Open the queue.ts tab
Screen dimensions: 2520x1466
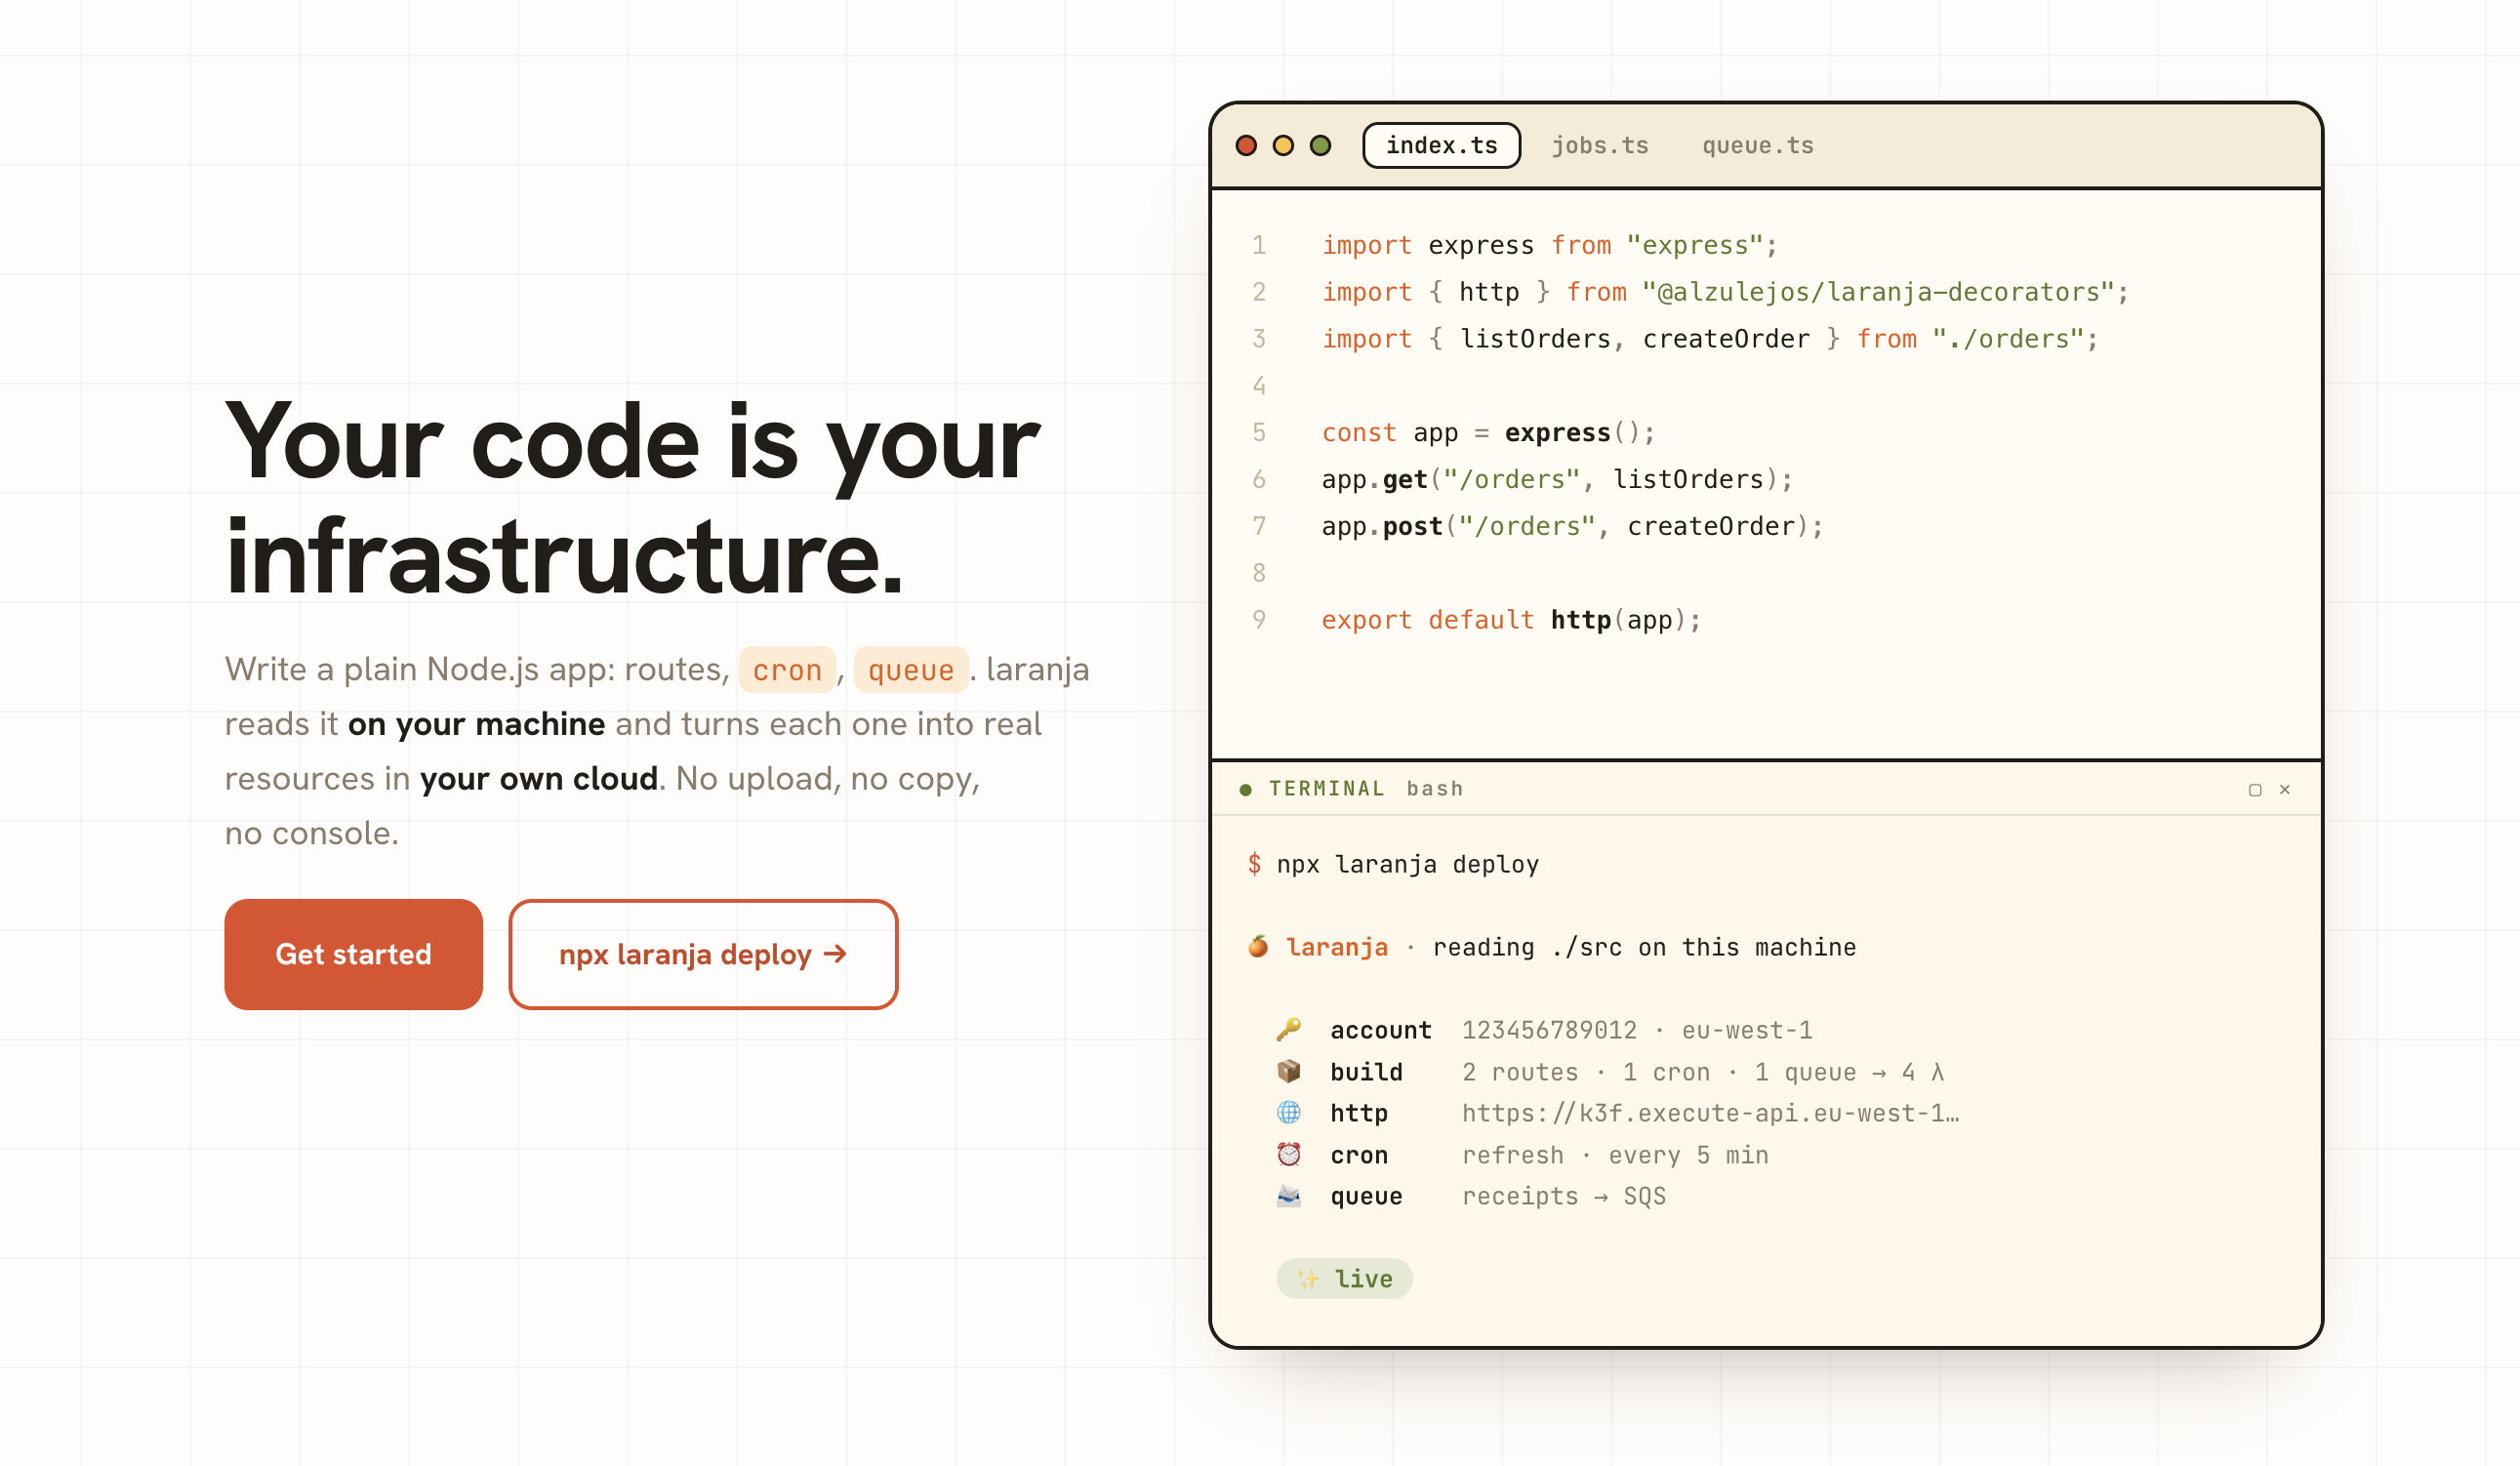1758,146
